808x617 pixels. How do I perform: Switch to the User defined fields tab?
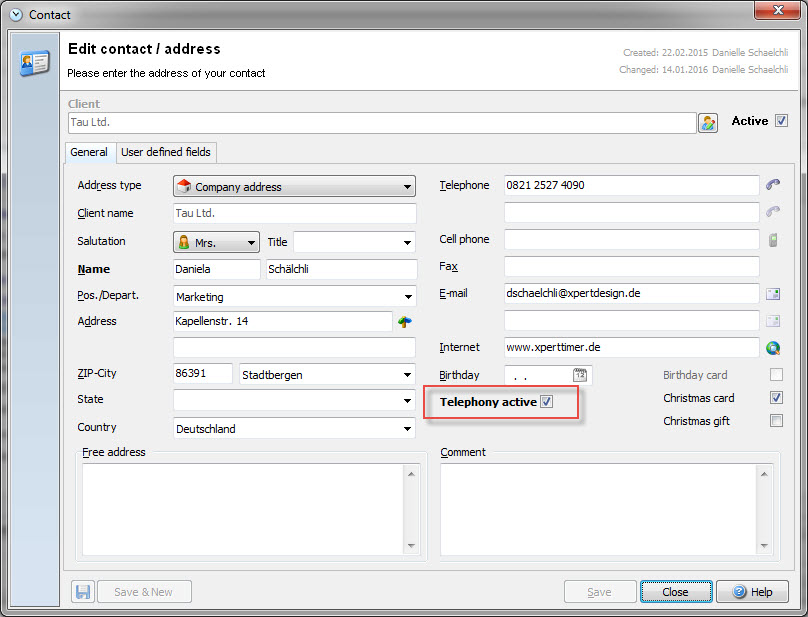pos(166,152)
